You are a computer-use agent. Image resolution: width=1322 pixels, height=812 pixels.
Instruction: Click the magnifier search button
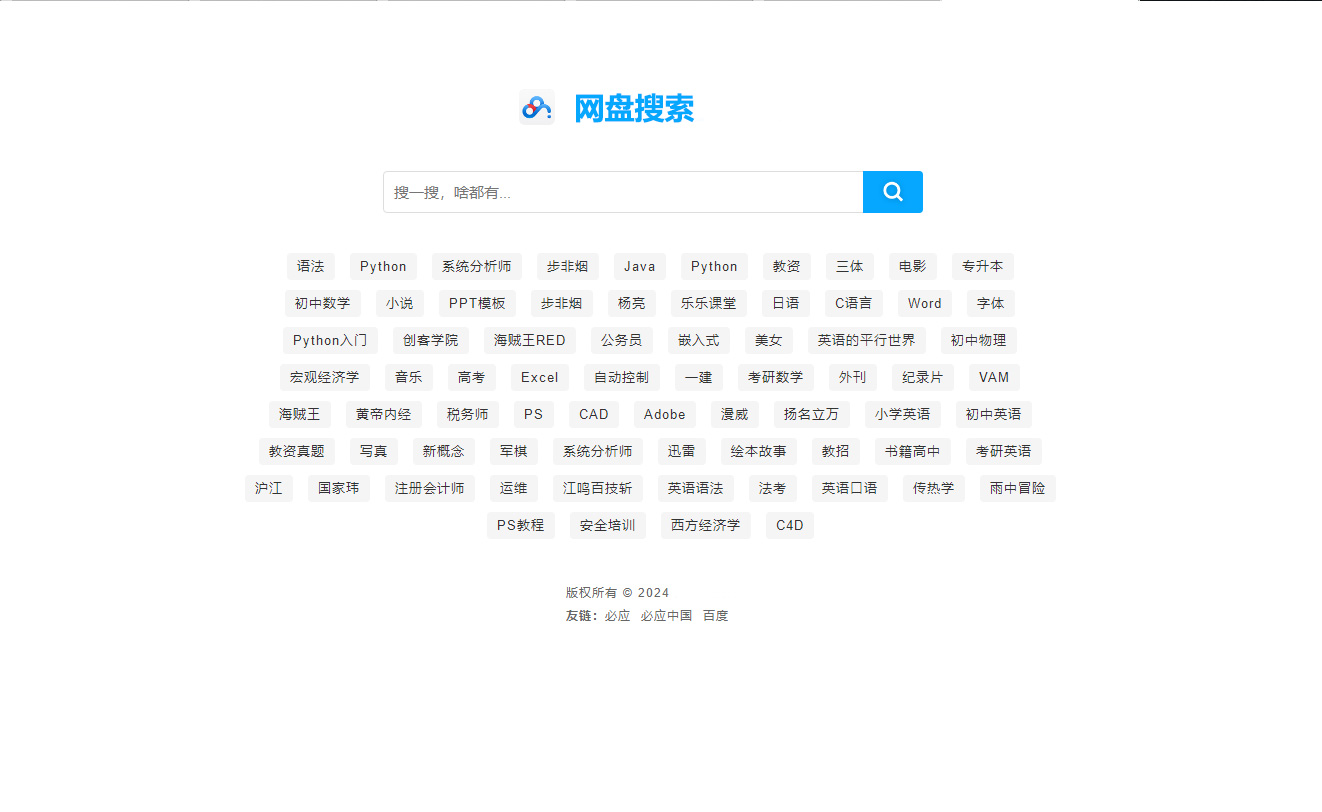[892, 192]
